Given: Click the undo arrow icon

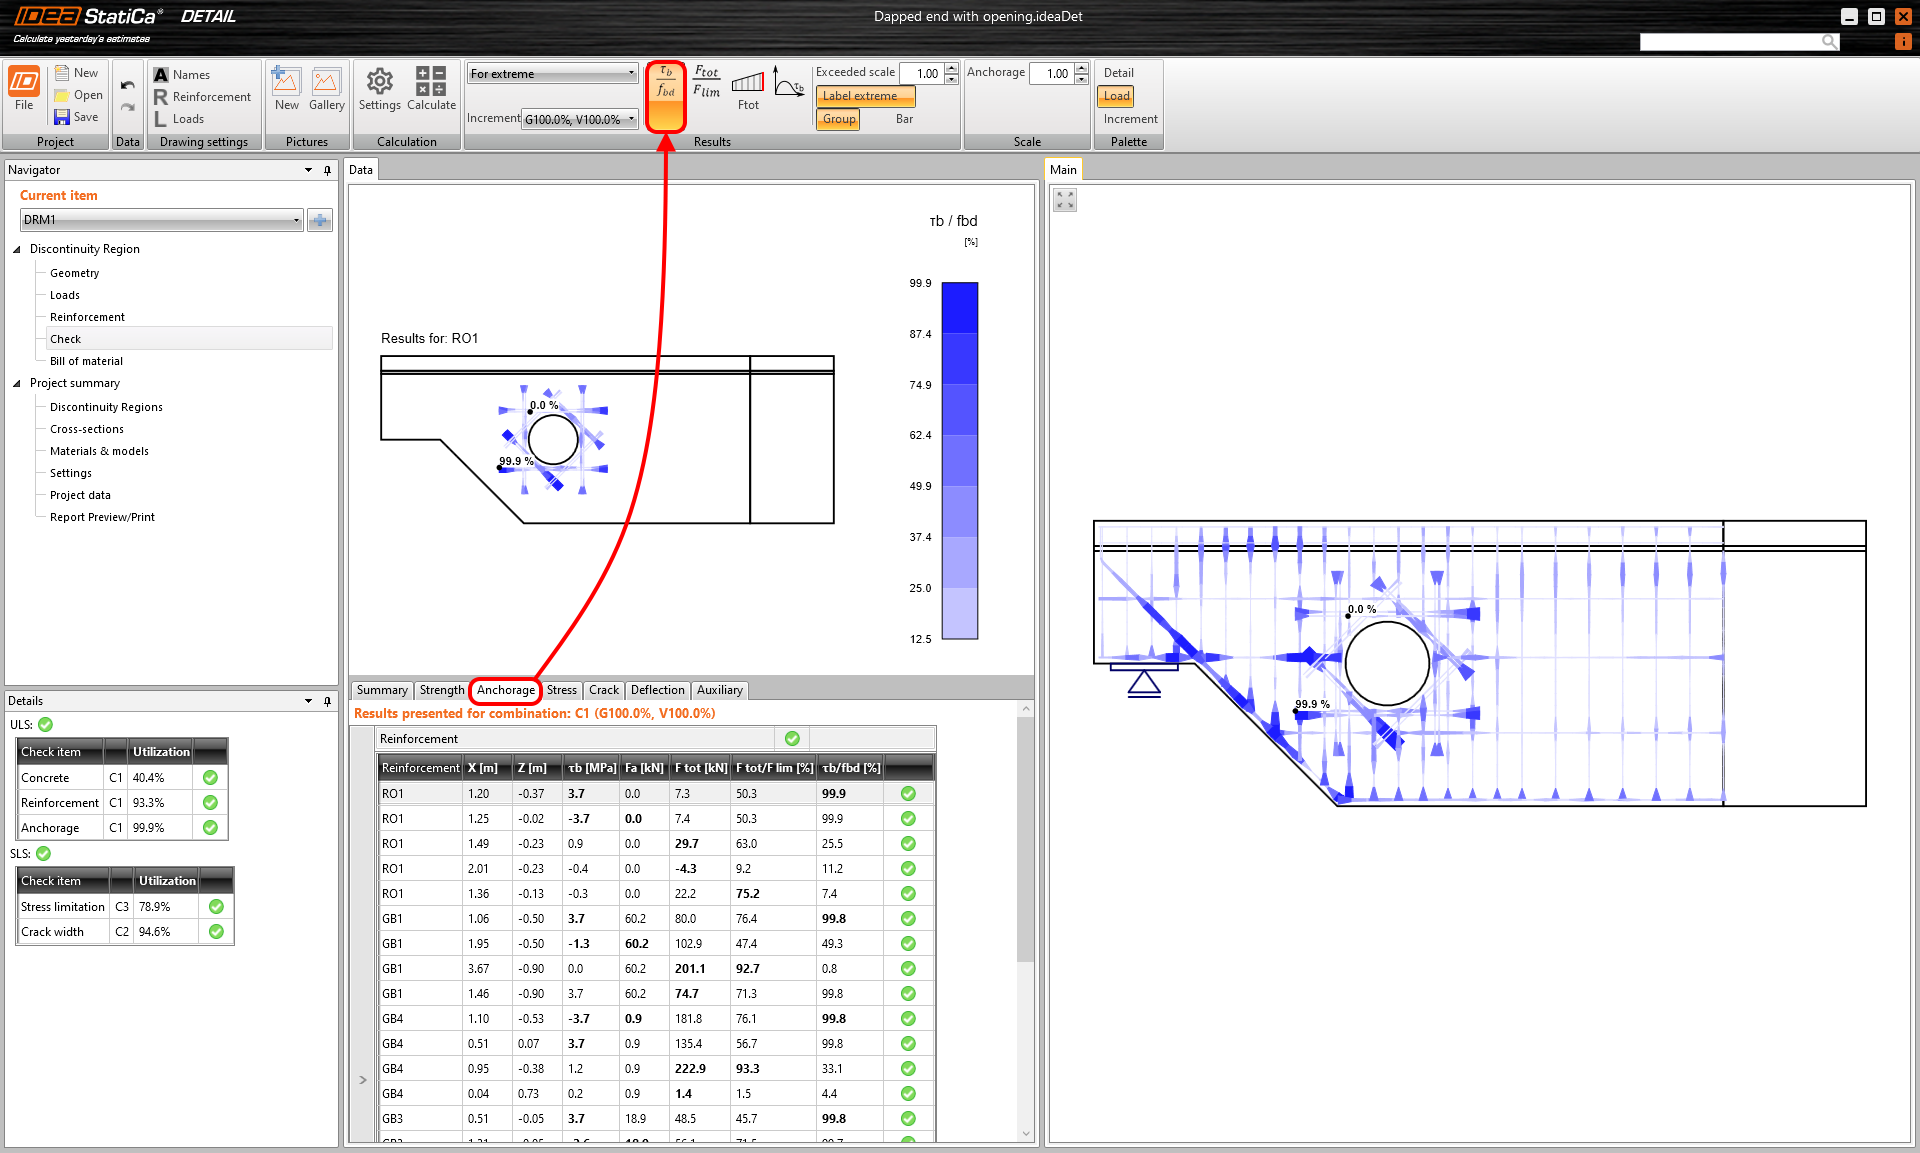Looking at the screenshot, I should 128,85.
